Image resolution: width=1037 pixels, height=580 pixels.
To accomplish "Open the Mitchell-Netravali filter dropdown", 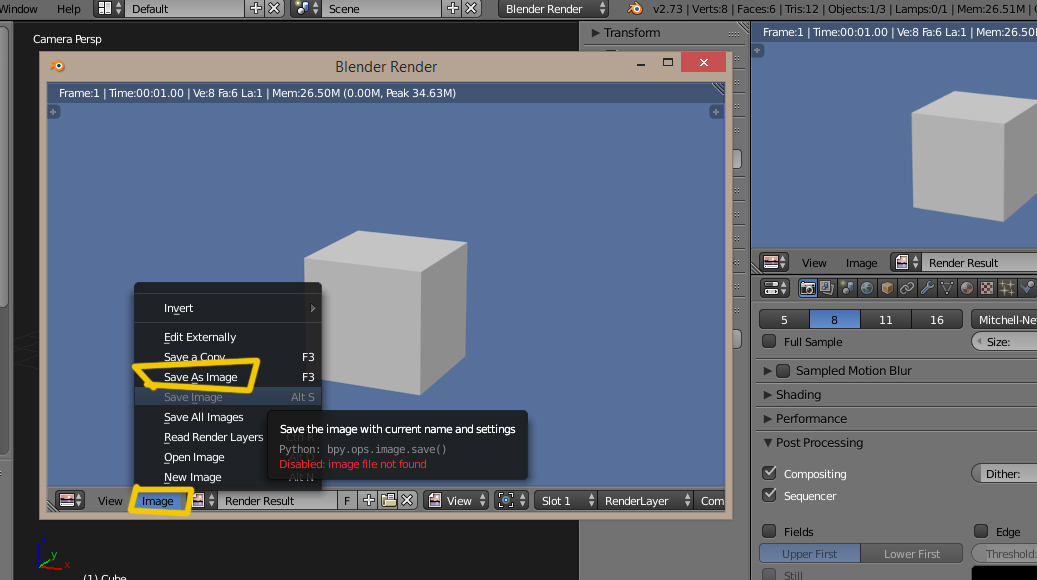I will (1004, 319).
